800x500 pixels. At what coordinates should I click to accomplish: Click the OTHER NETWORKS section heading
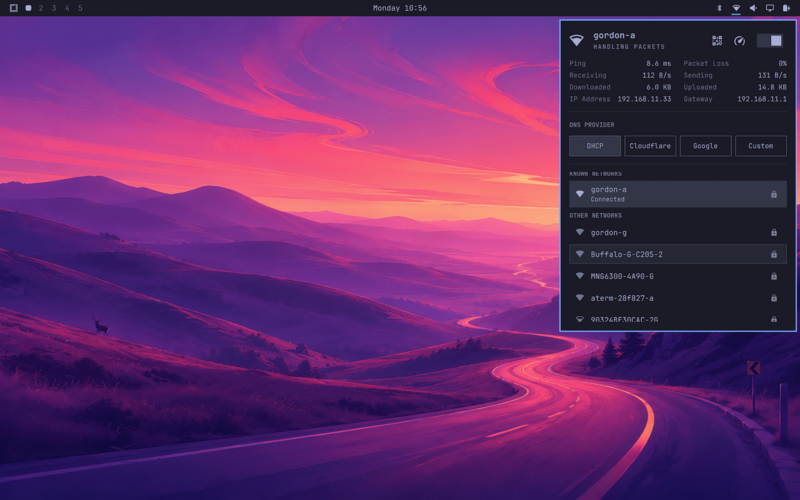point(595,215)
